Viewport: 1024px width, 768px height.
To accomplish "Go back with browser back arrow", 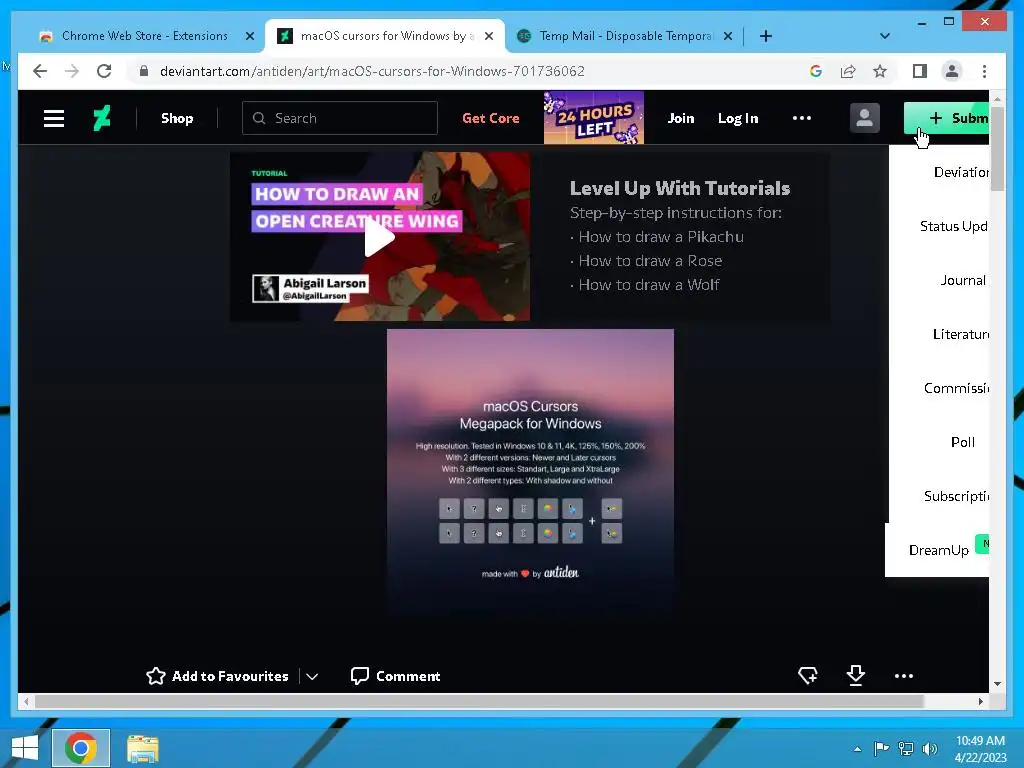I will 40,71.
